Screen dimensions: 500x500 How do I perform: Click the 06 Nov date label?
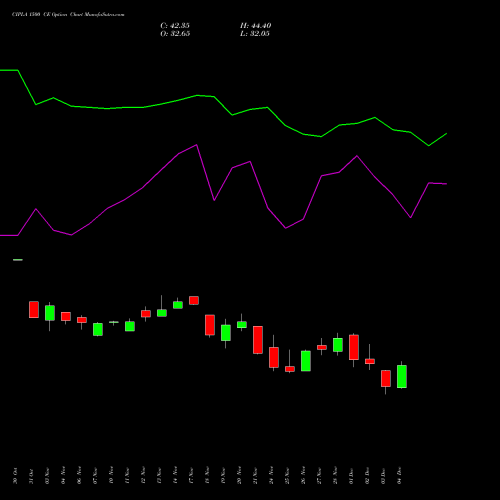click(x=79, y=476)
